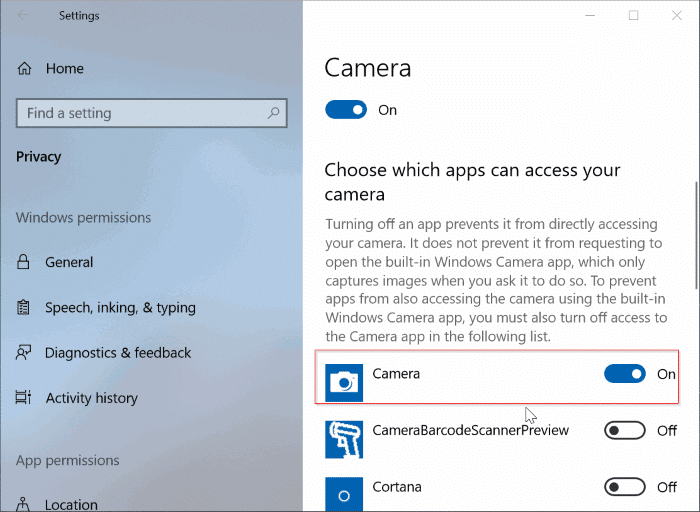The width and height of the screenshot is (700, 512).
Task: Open Location permission settings
Action: tap(71, 504)
